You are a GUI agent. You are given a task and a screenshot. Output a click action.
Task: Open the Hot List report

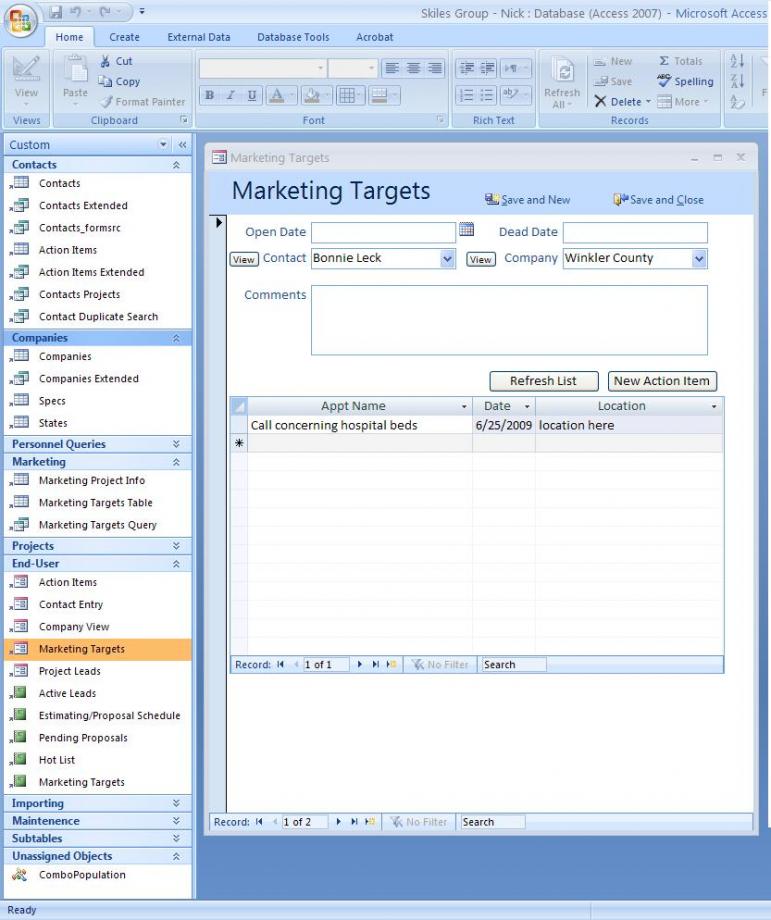click(x=57, y=760)
